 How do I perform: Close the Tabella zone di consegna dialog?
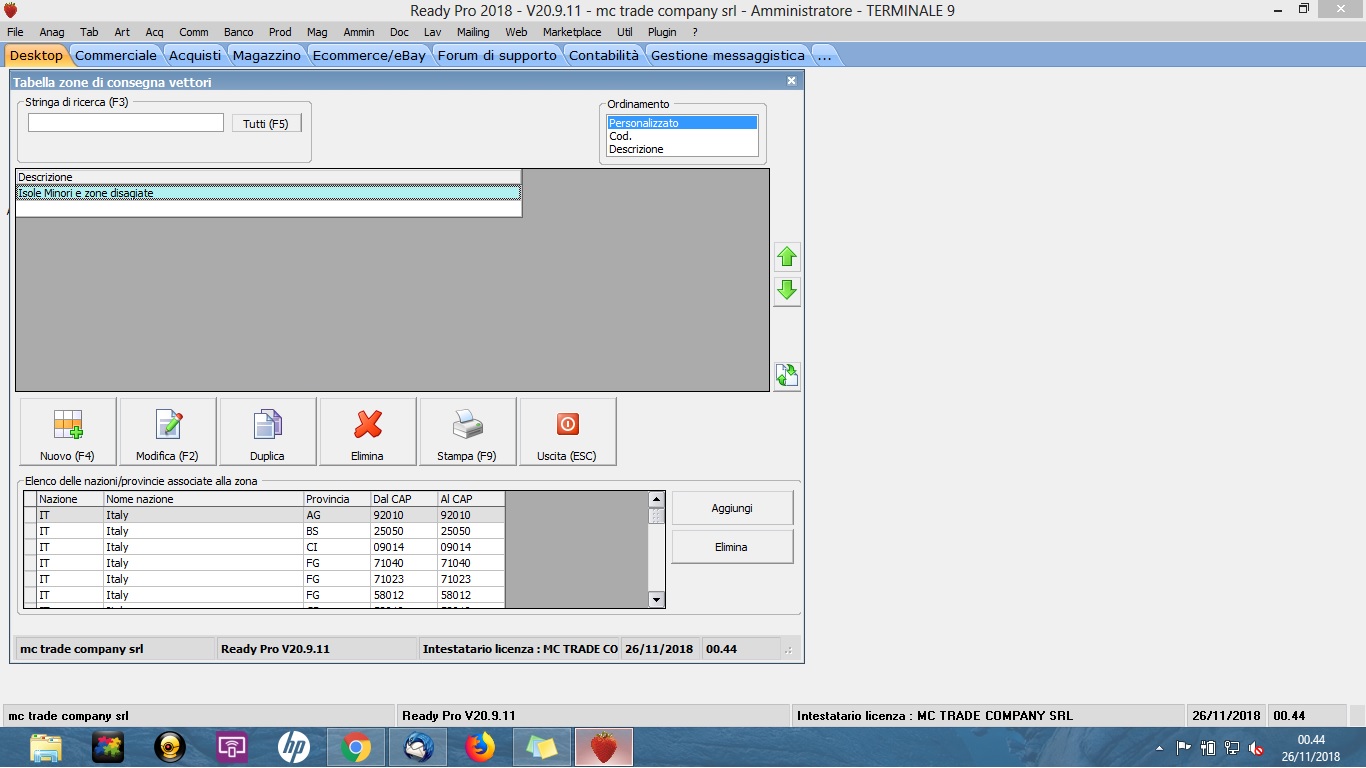point(791,81)
